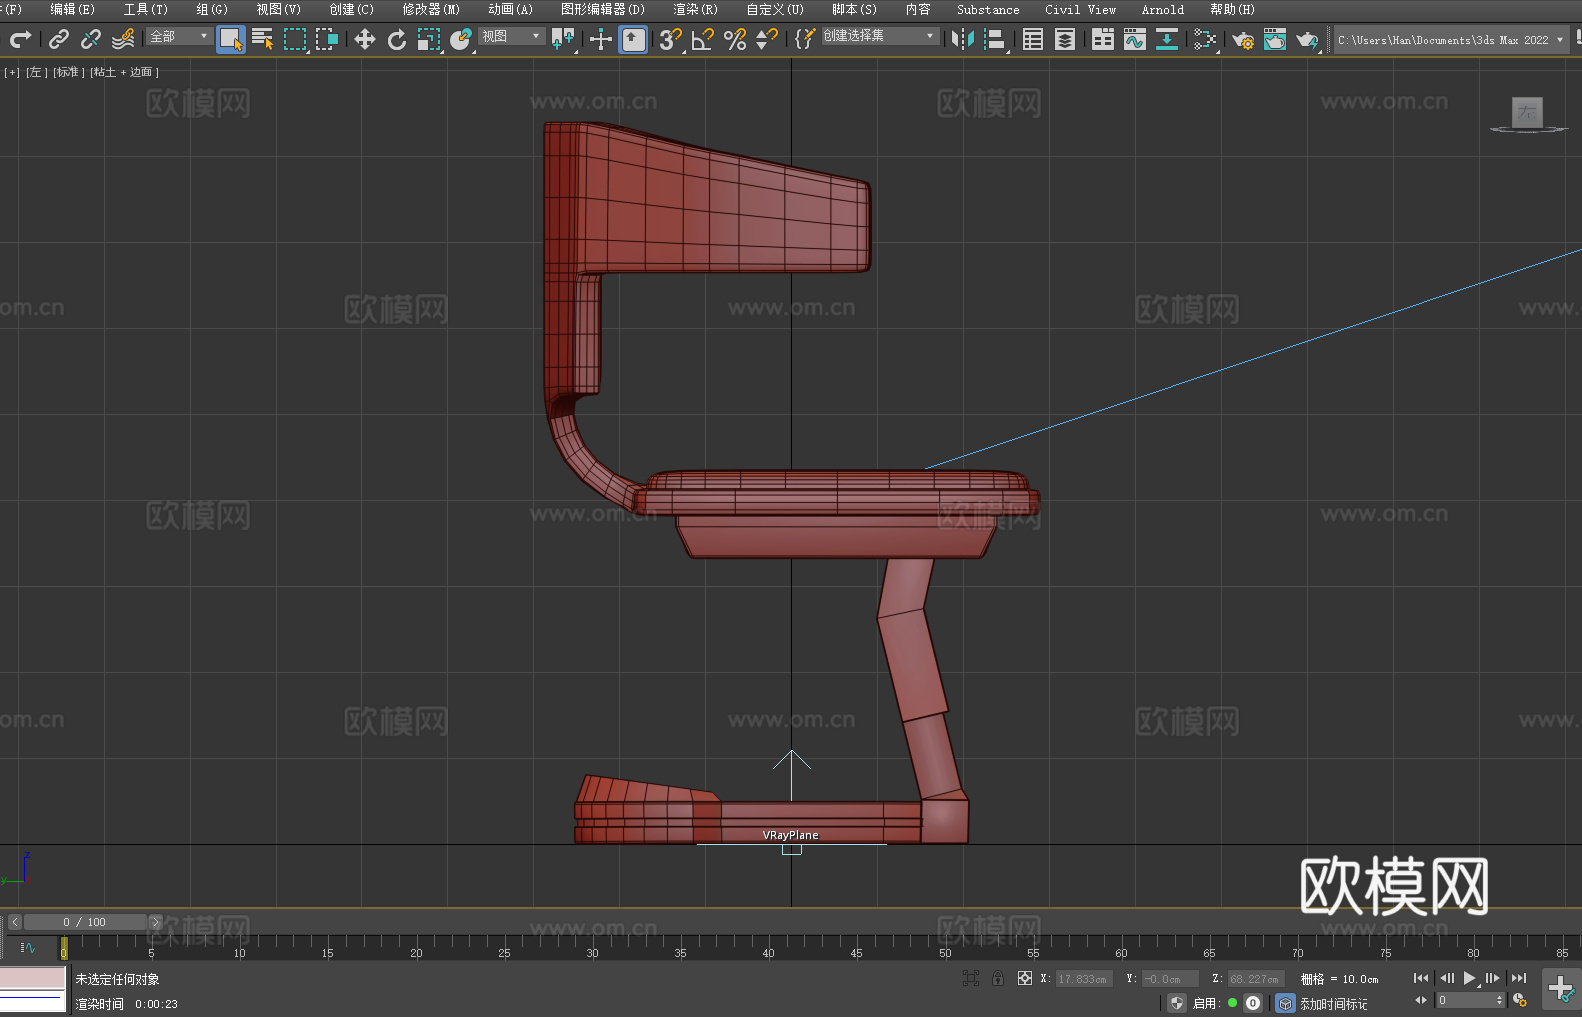This screenshot has width=1582, height=1017.
Task: Click the Align tool icon
Action: click(995, 39)
